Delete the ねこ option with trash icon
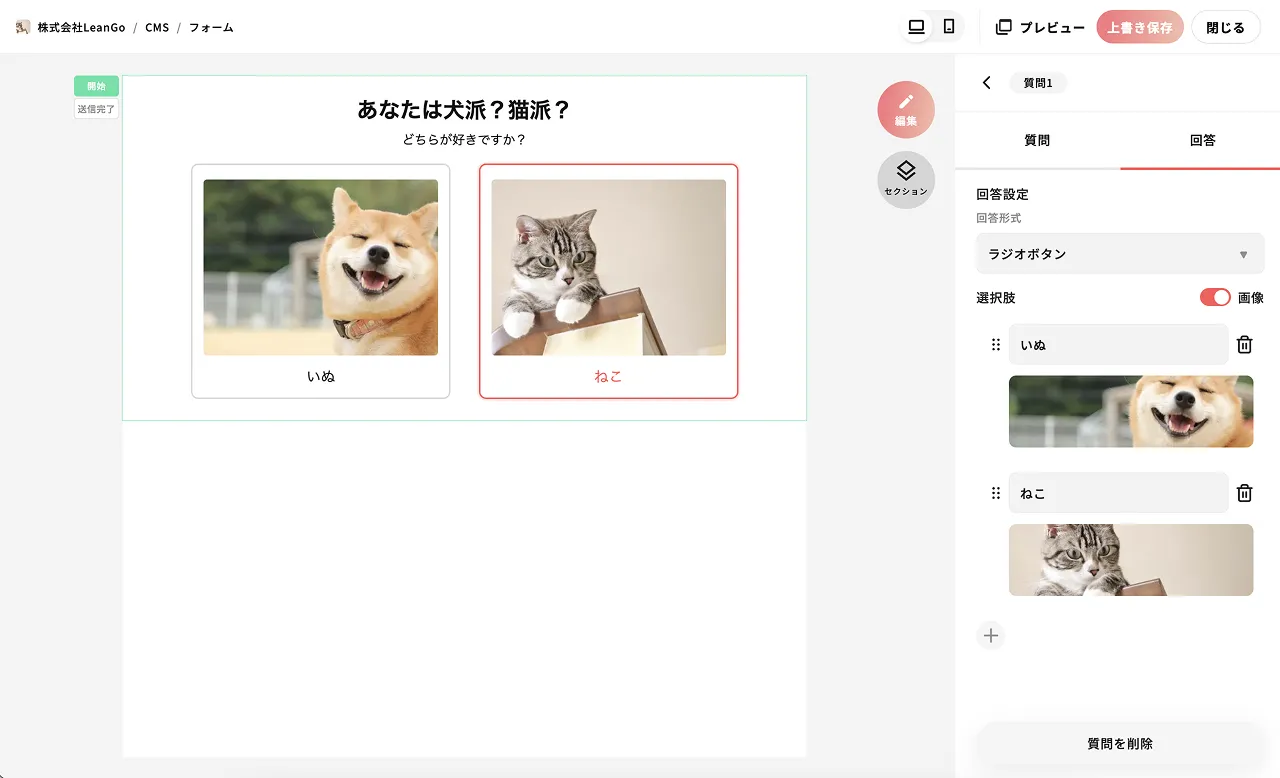The width and height of the screenshot is (1280, 778). (x=1244, y=493)
